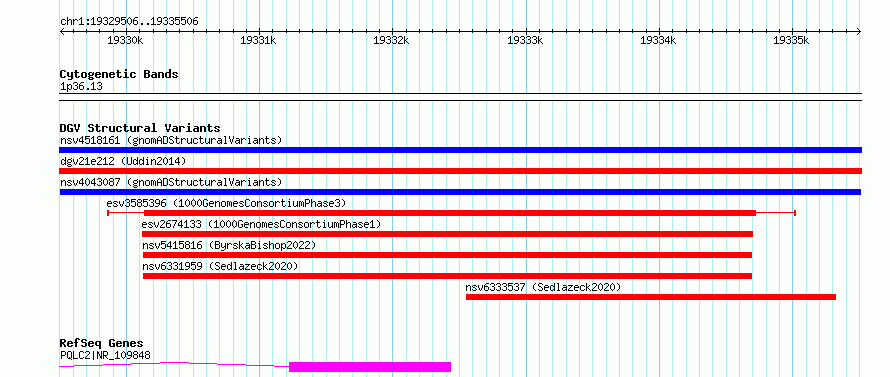Click the 1p36.13 band label

pyautogui.click(x=81, y=87)
